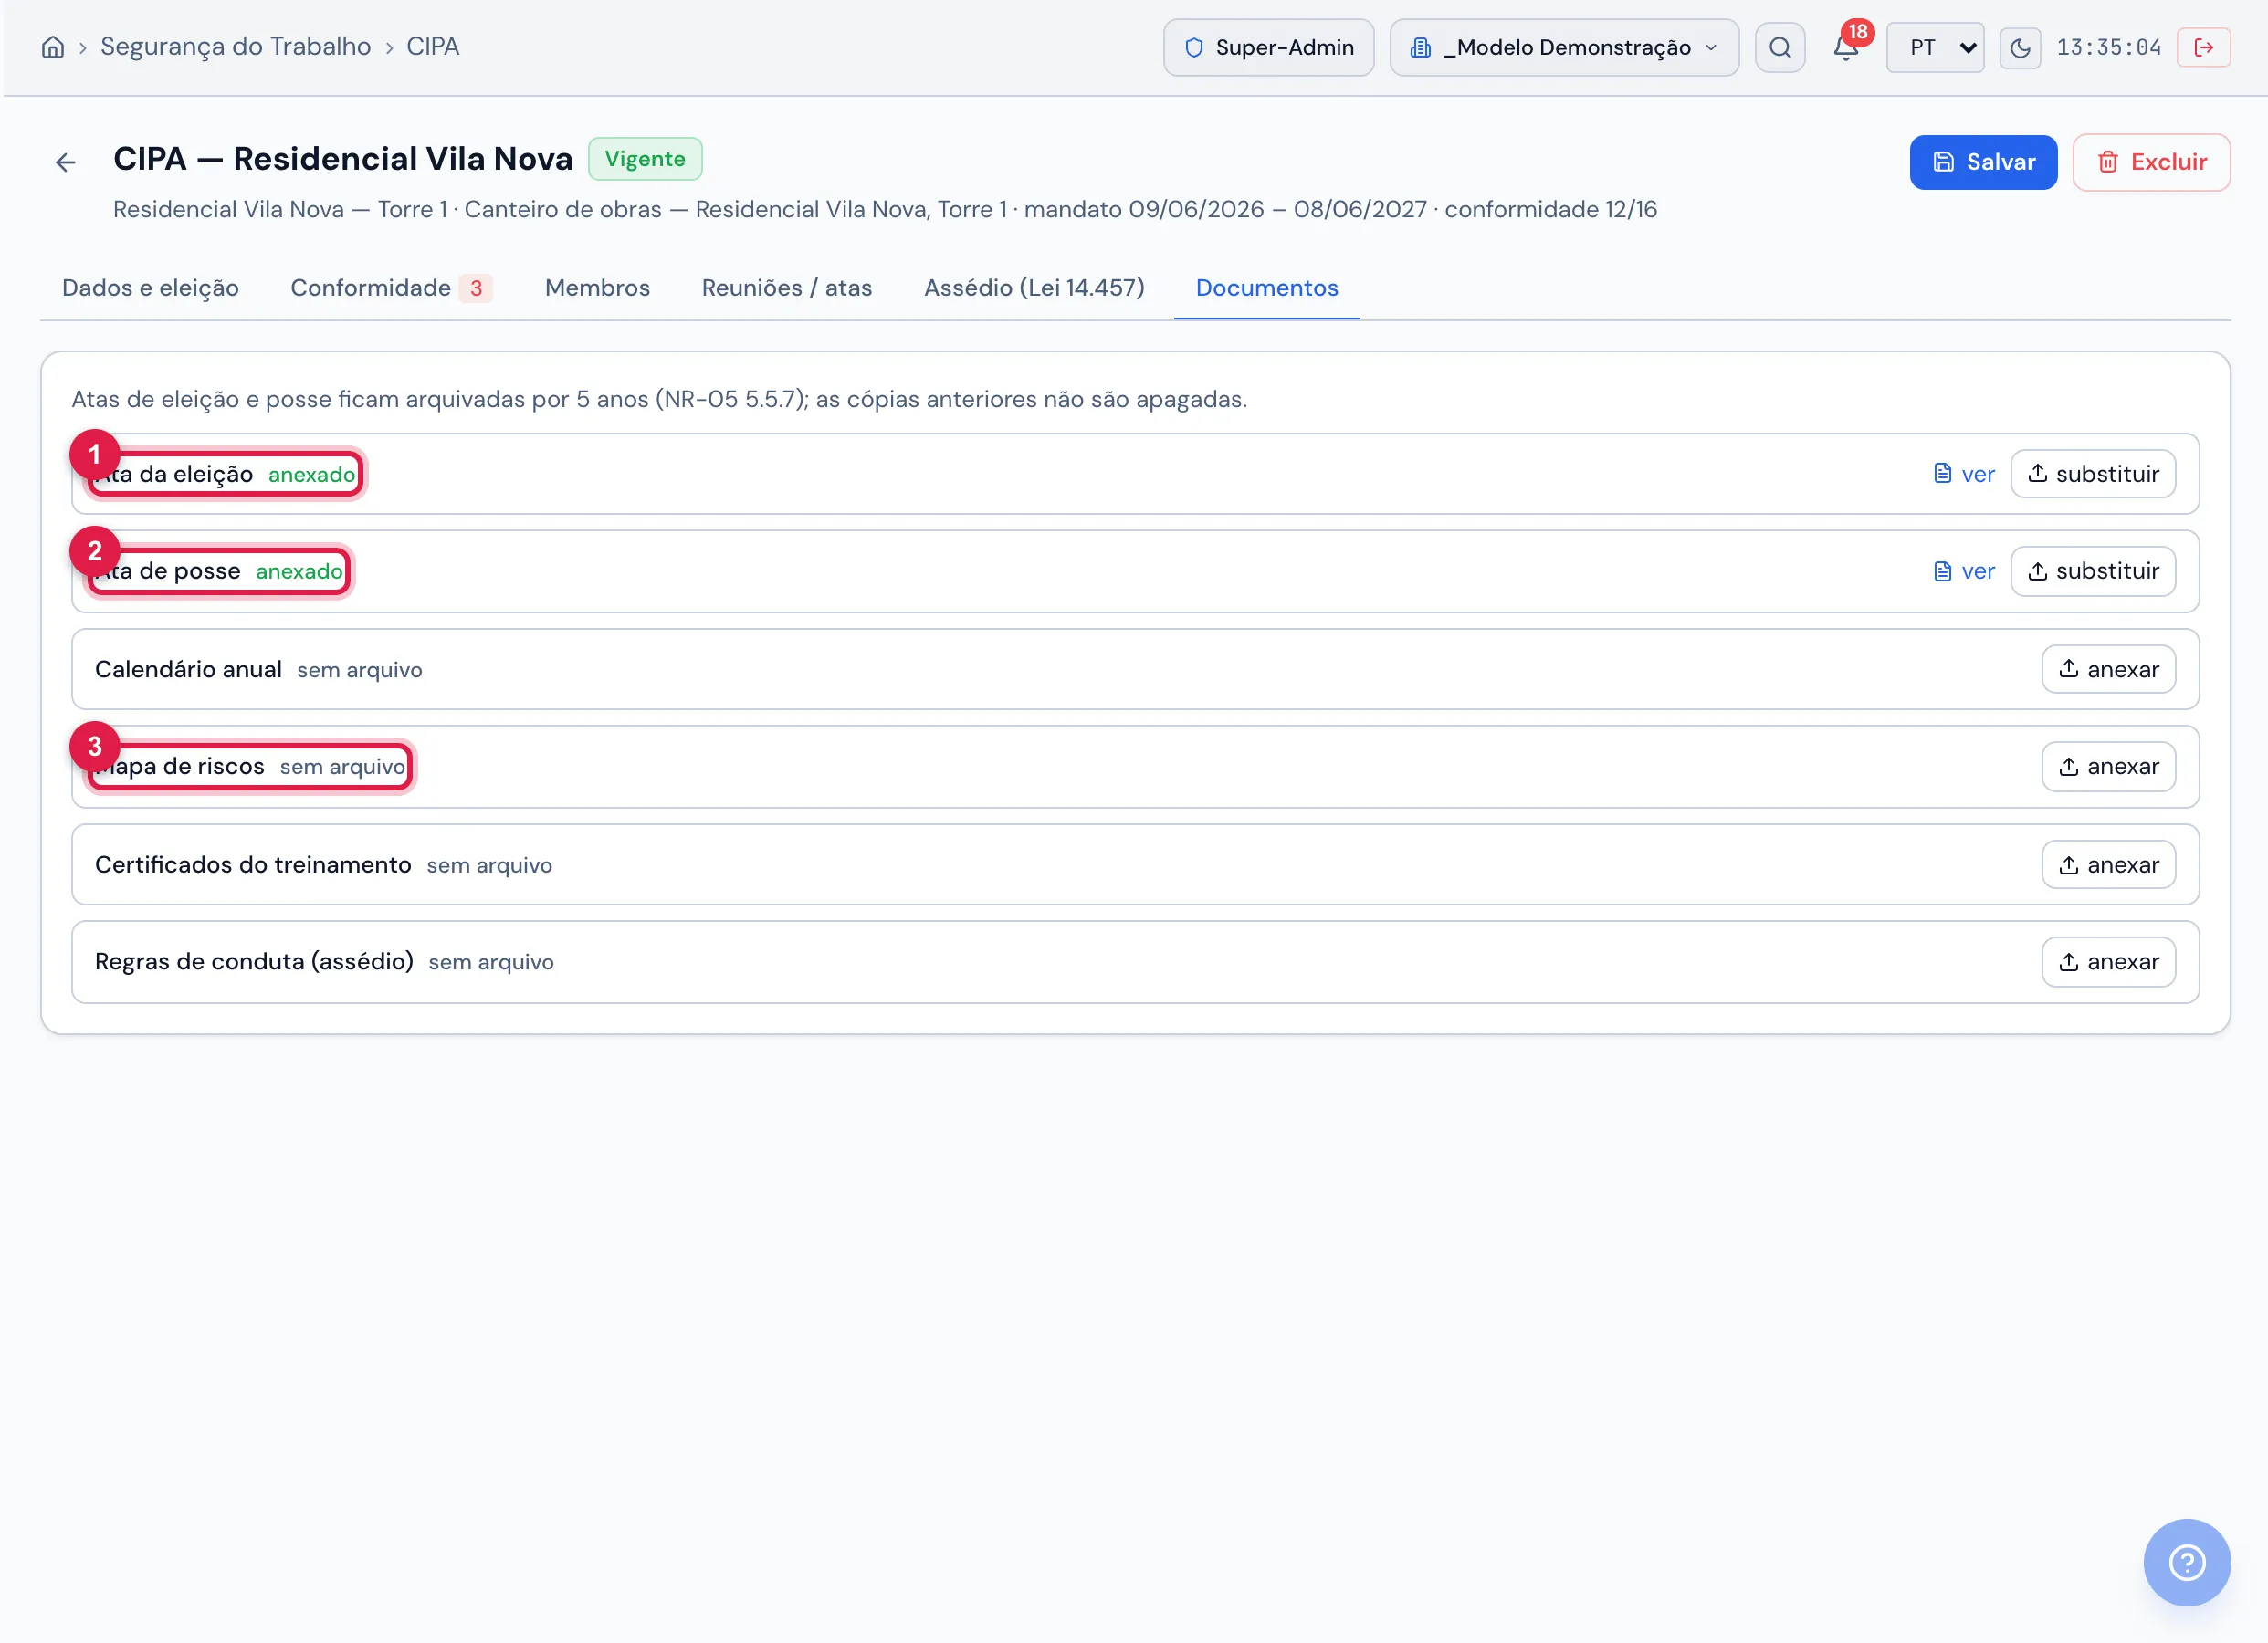The width and height of the screenshot is (2268, 1643).
Task: Switch to the Membros tab
Action: click(597, 288)
